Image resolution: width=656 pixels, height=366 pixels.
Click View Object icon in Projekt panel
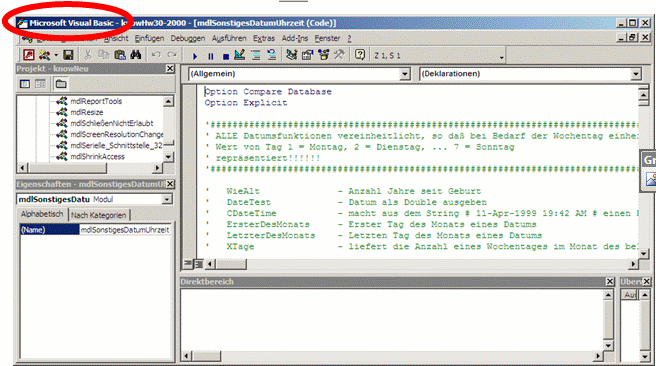(x=40, y=84)
